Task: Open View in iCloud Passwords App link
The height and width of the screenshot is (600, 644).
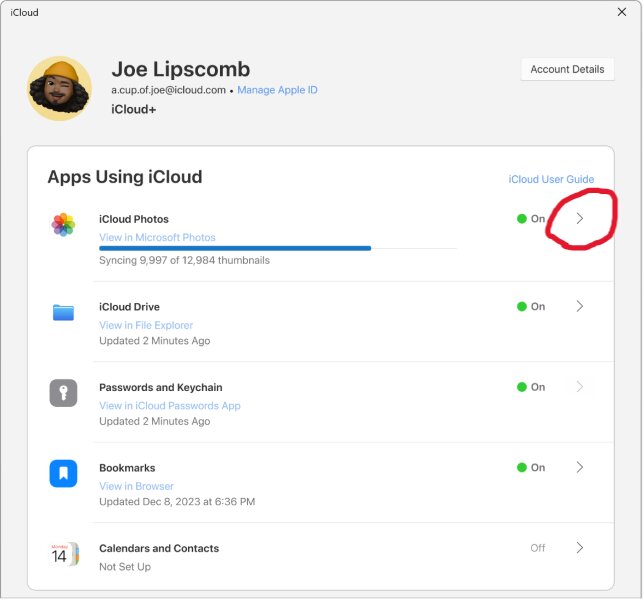Action: [x=170, y=406]
